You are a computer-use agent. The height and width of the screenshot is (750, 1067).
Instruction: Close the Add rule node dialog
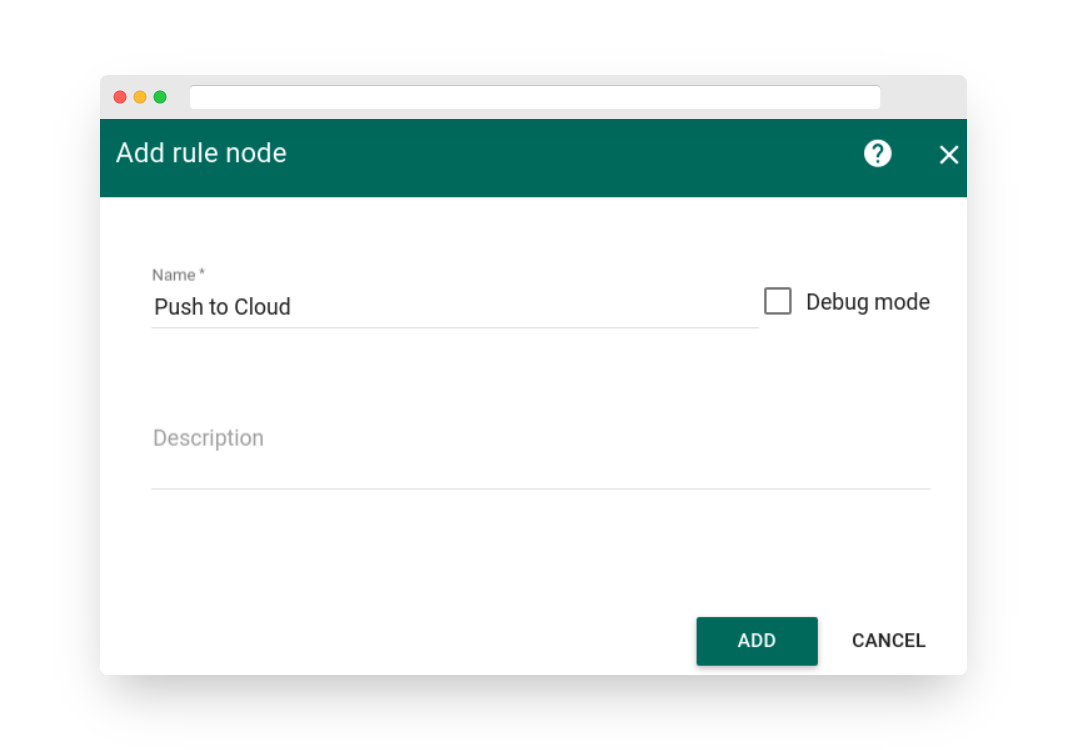point(949,154)
